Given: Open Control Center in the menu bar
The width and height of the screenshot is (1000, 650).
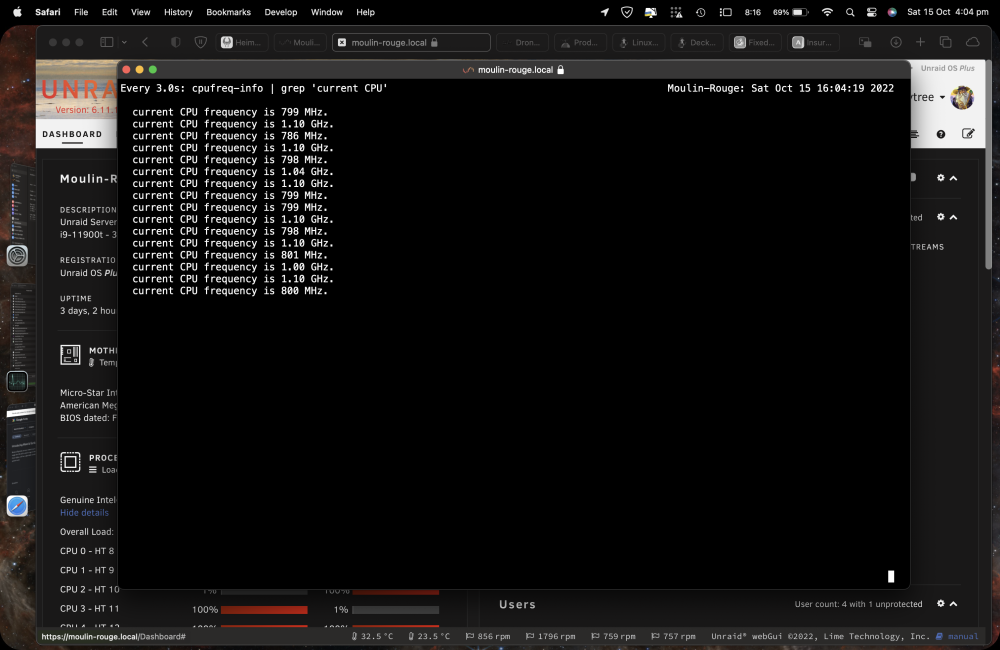Looking at the screenshot, I should [x=872, y=12].
